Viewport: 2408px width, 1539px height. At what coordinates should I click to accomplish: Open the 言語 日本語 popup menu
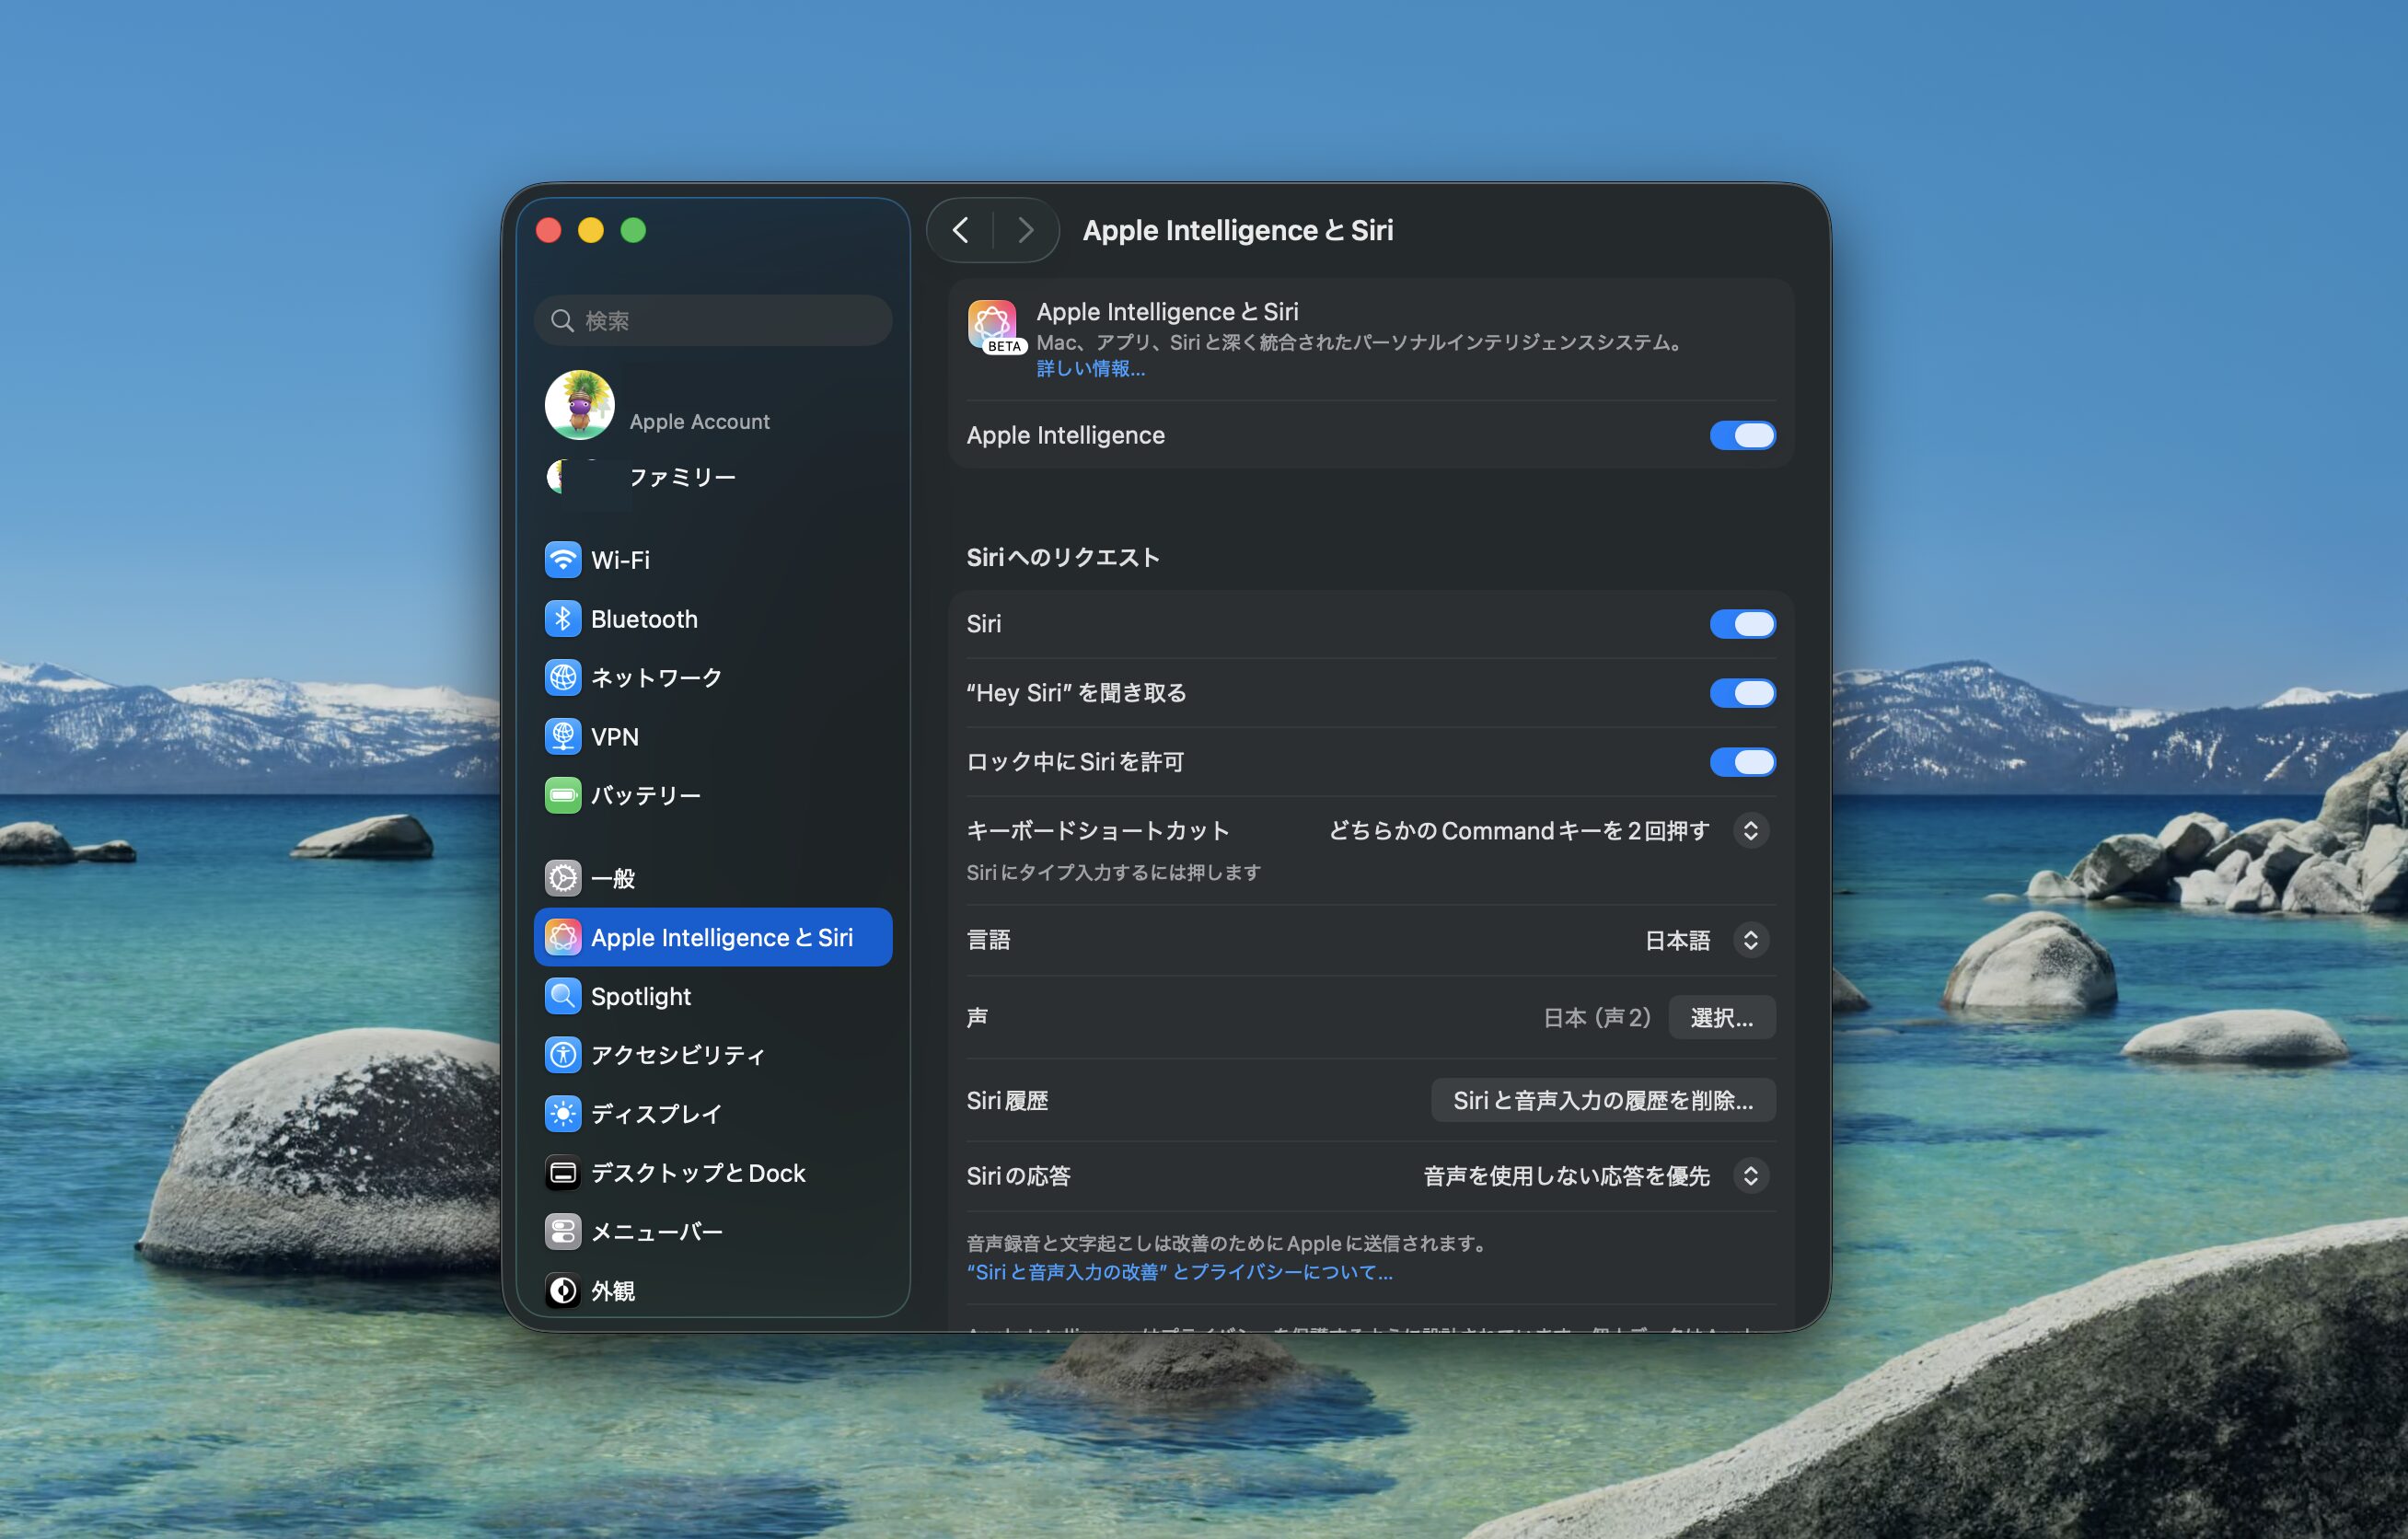point(1707,940)
